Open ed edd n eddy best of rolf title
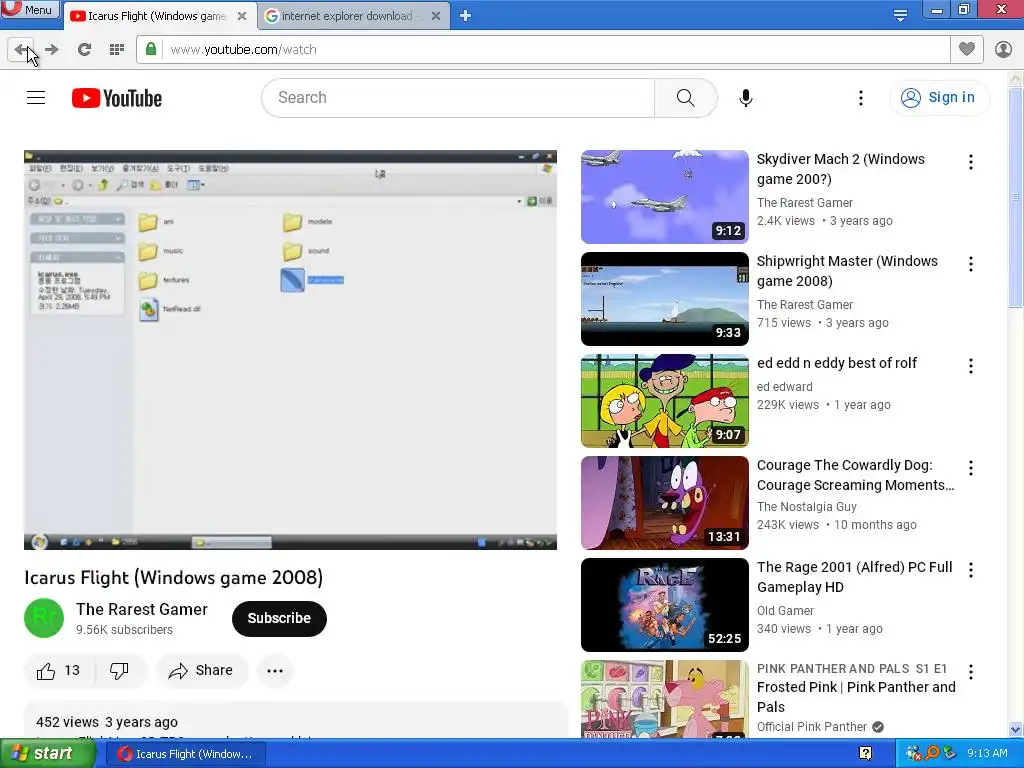The width and height of the screenshot is (1024, 768). (837, 363)
